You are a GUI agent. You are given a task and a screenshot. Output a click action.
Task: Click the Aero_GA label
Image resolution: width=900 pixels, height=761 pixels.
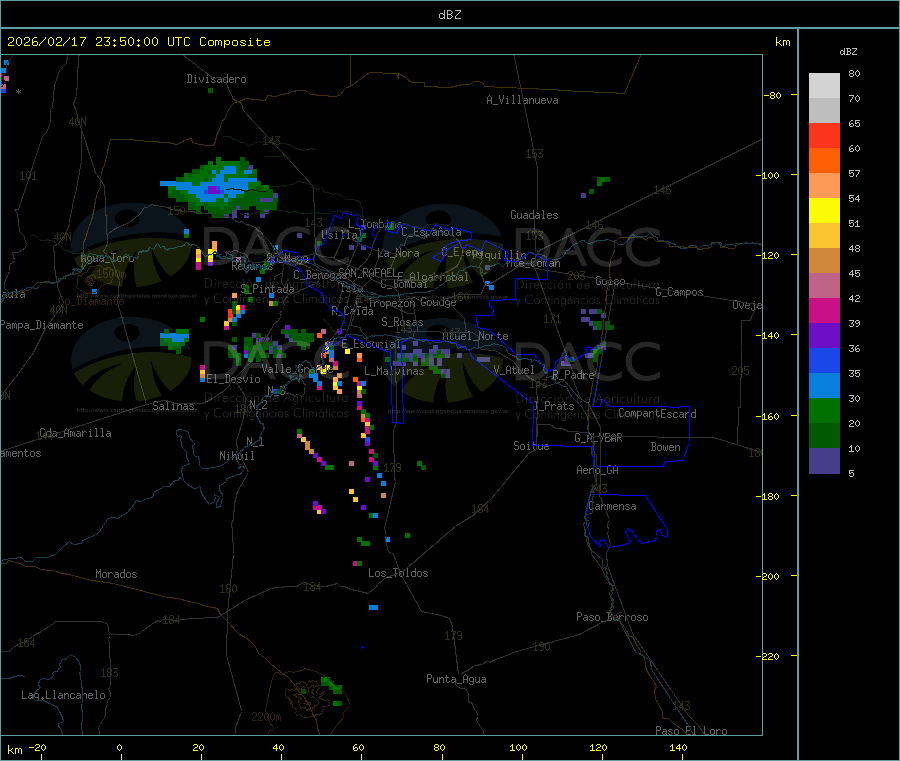(598, 470)
